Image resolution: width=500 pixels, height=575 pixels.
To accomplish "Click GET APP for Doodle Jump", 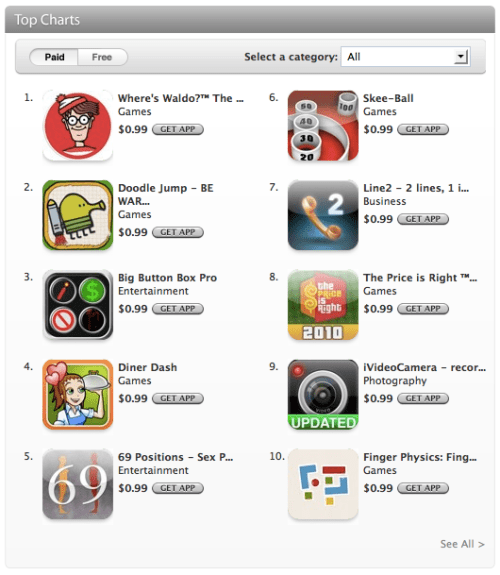I will pyautogui.click(x=178, y=232).
